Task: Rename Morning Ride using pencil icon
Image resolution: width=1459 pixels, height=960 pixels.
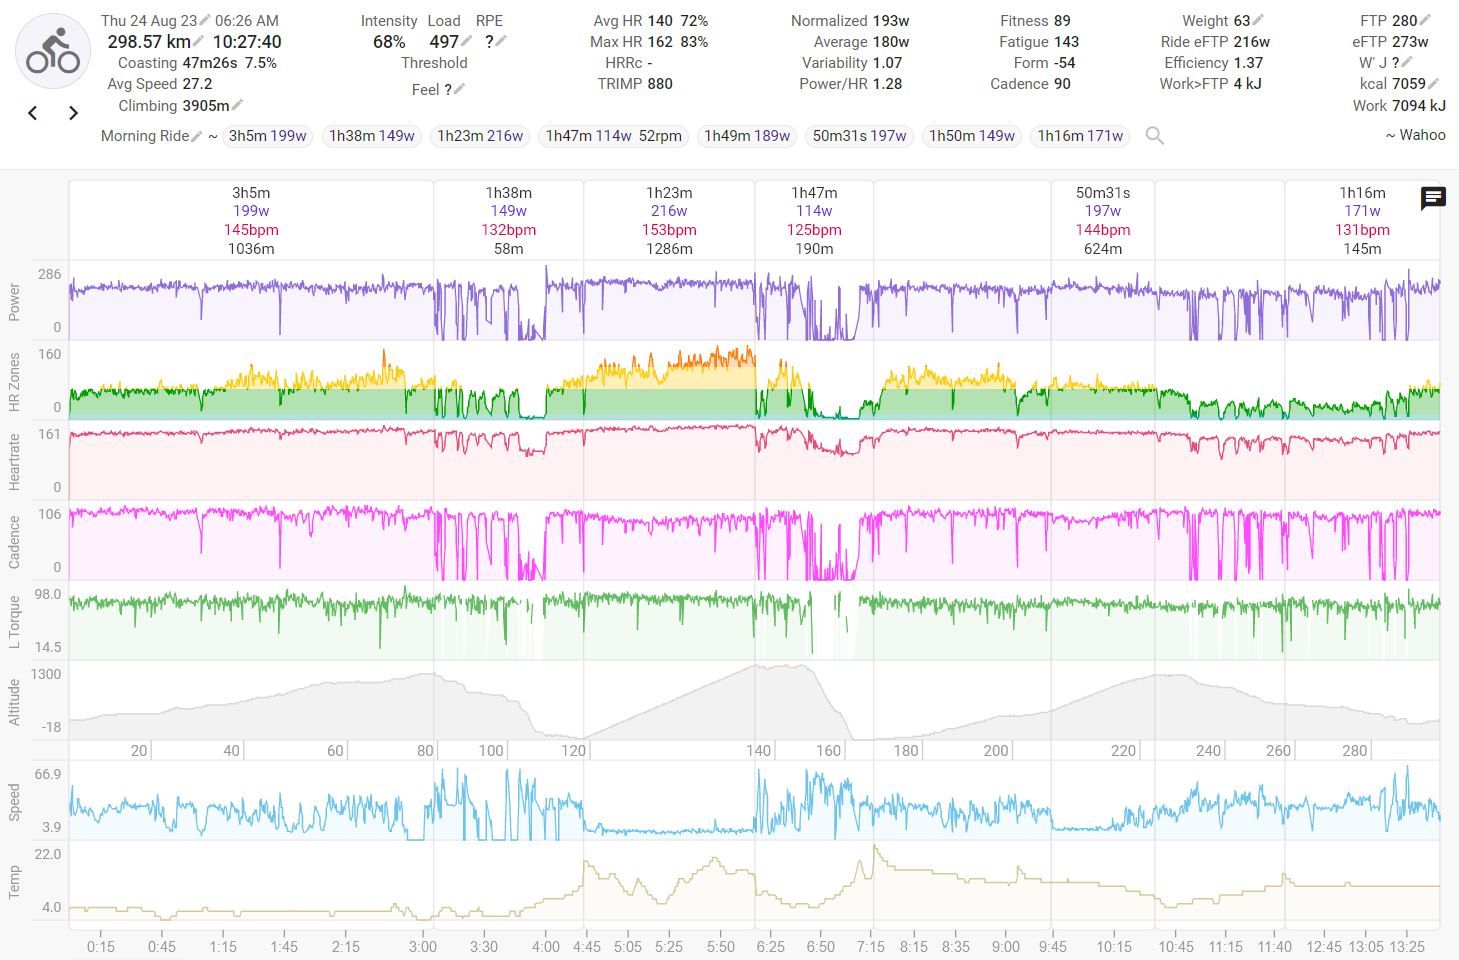Action: (x=196, y=136)
